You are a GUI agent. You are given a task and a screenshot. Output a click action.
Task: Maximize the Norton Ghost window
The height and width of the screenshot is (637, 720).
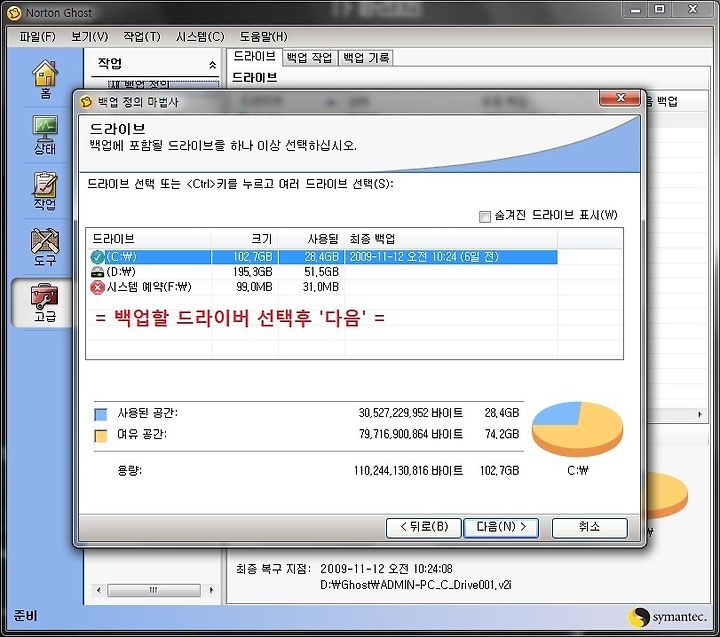coord(659,10)
